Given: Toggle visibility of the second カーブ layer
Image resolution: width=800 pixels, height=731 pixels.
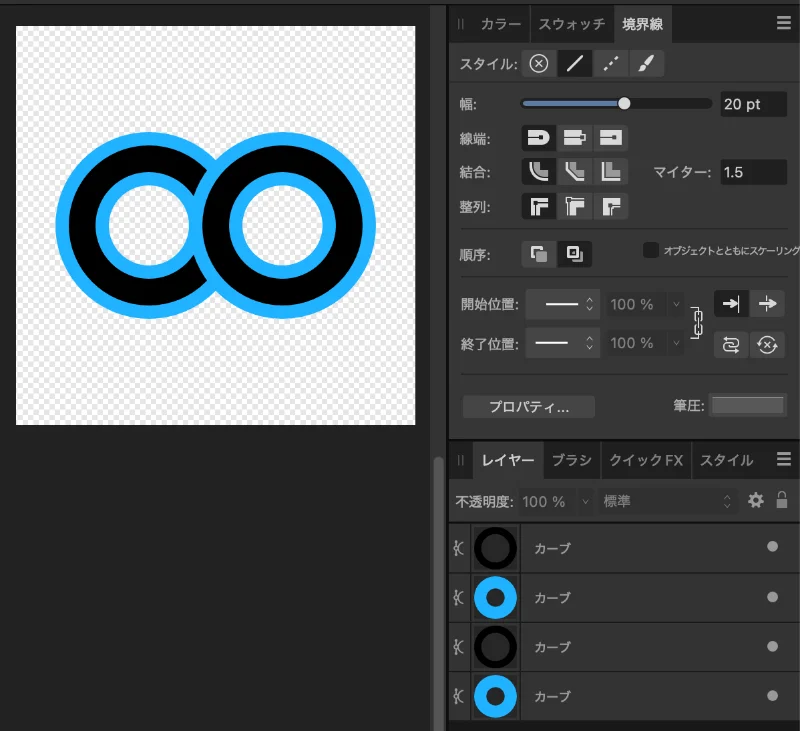Looking at the screenshot, I should (x=772, y=597).
